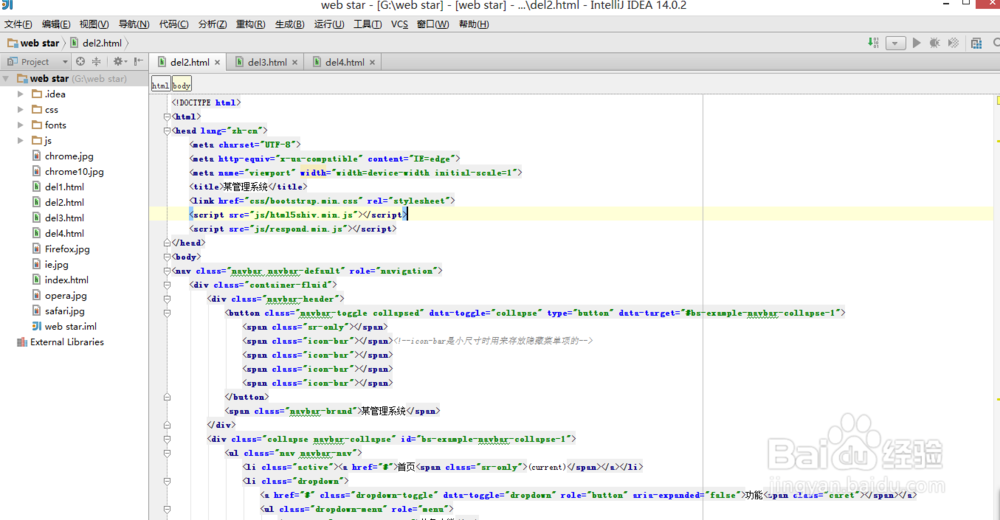
Task: Click the Run play button
Action: (x=916, y=43)
